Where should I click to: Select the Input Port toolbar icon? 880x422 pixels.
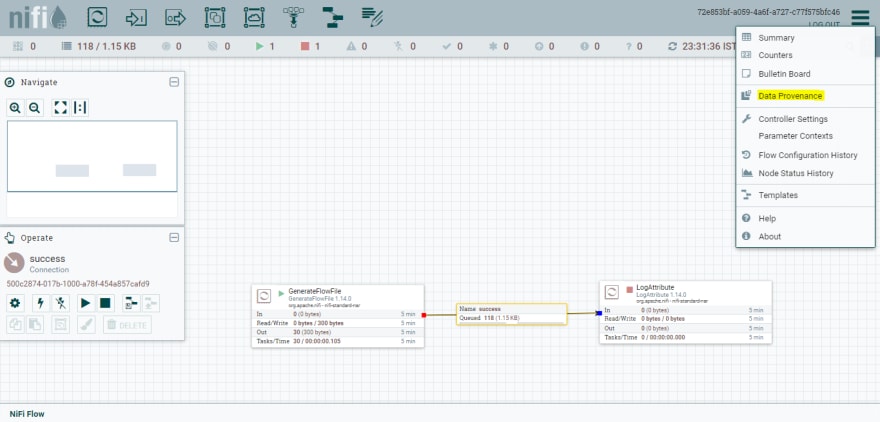(x=136, y=18)
